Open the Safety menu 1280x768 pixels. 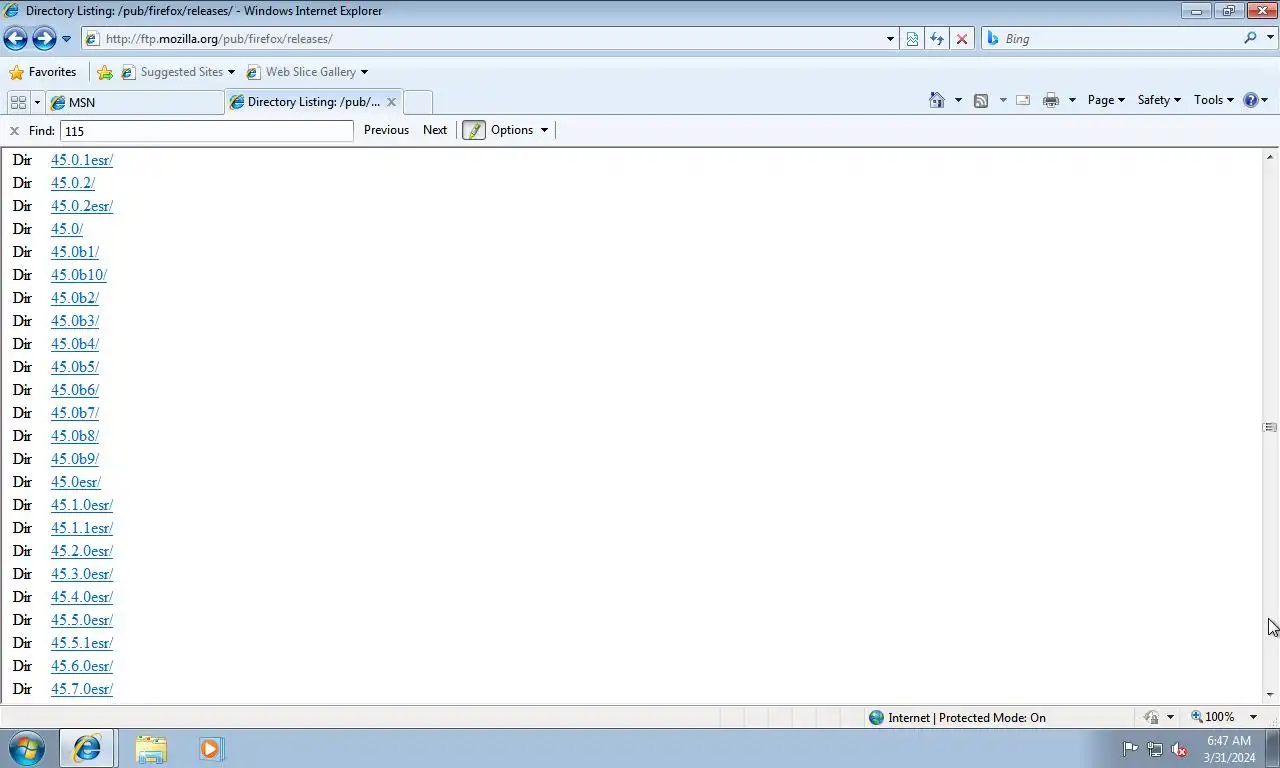click(1159, 100)
